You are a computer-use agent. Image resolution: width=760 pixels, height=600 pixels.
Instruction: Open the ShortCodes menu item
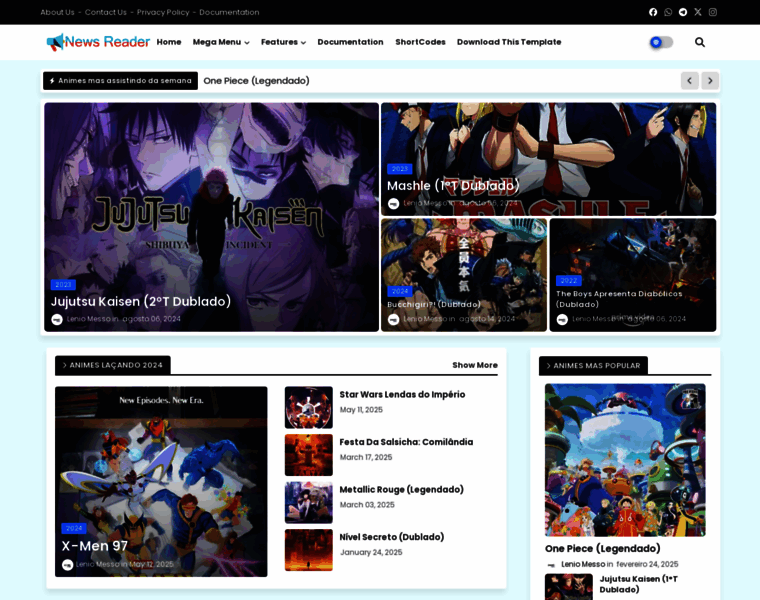click(420, 42)
